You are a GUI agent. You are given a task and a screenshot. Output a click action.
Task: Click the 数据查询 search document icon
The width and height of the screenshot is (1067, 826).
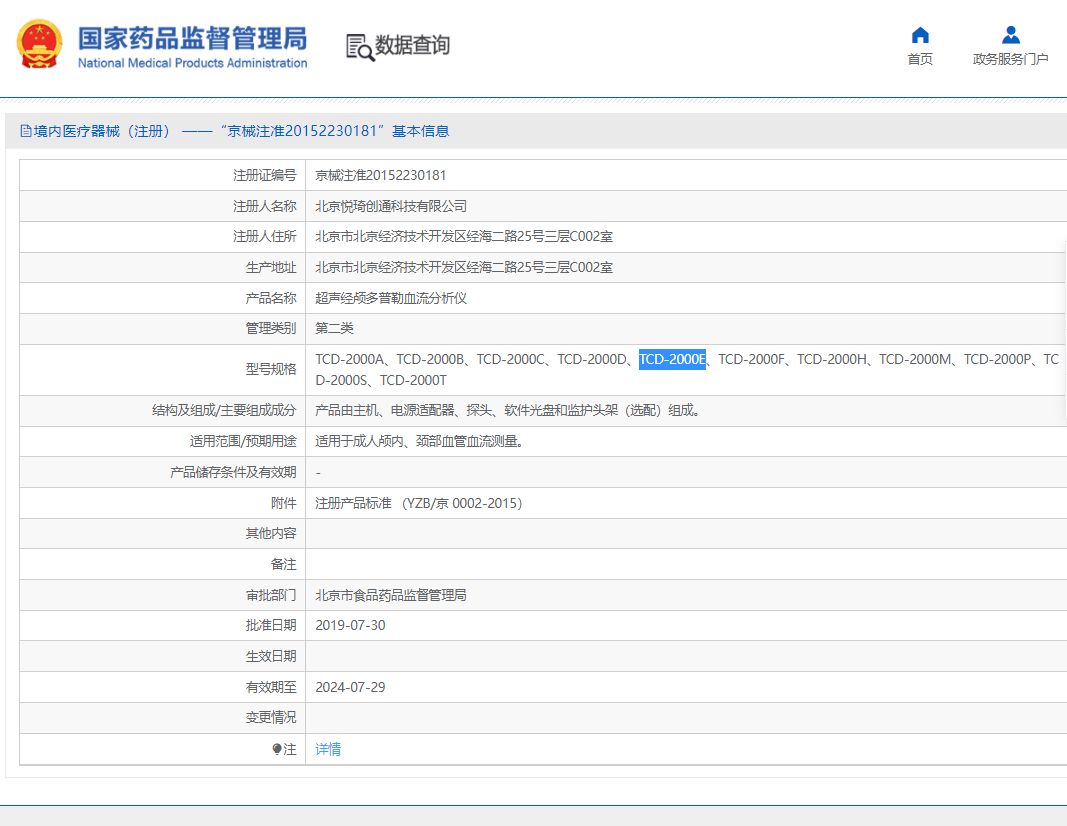click(x=360, y=47)
